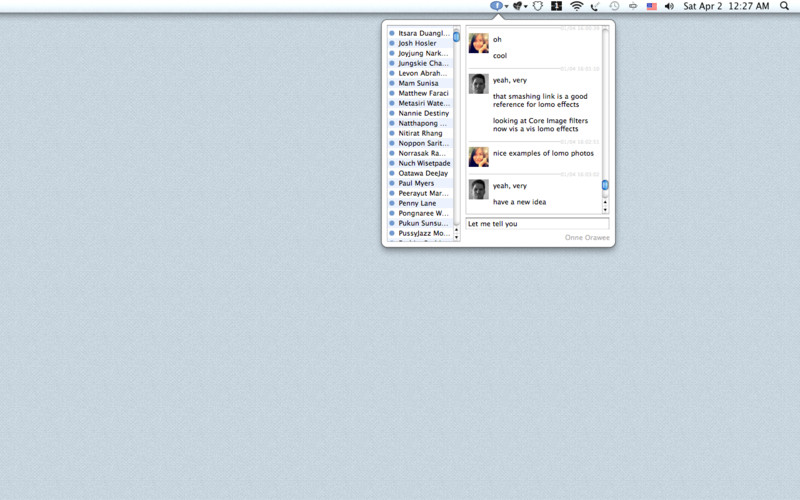Click online status dot beside Paul Myers
800x500 pixels.
pyautogui.click(x=392, y=183)
